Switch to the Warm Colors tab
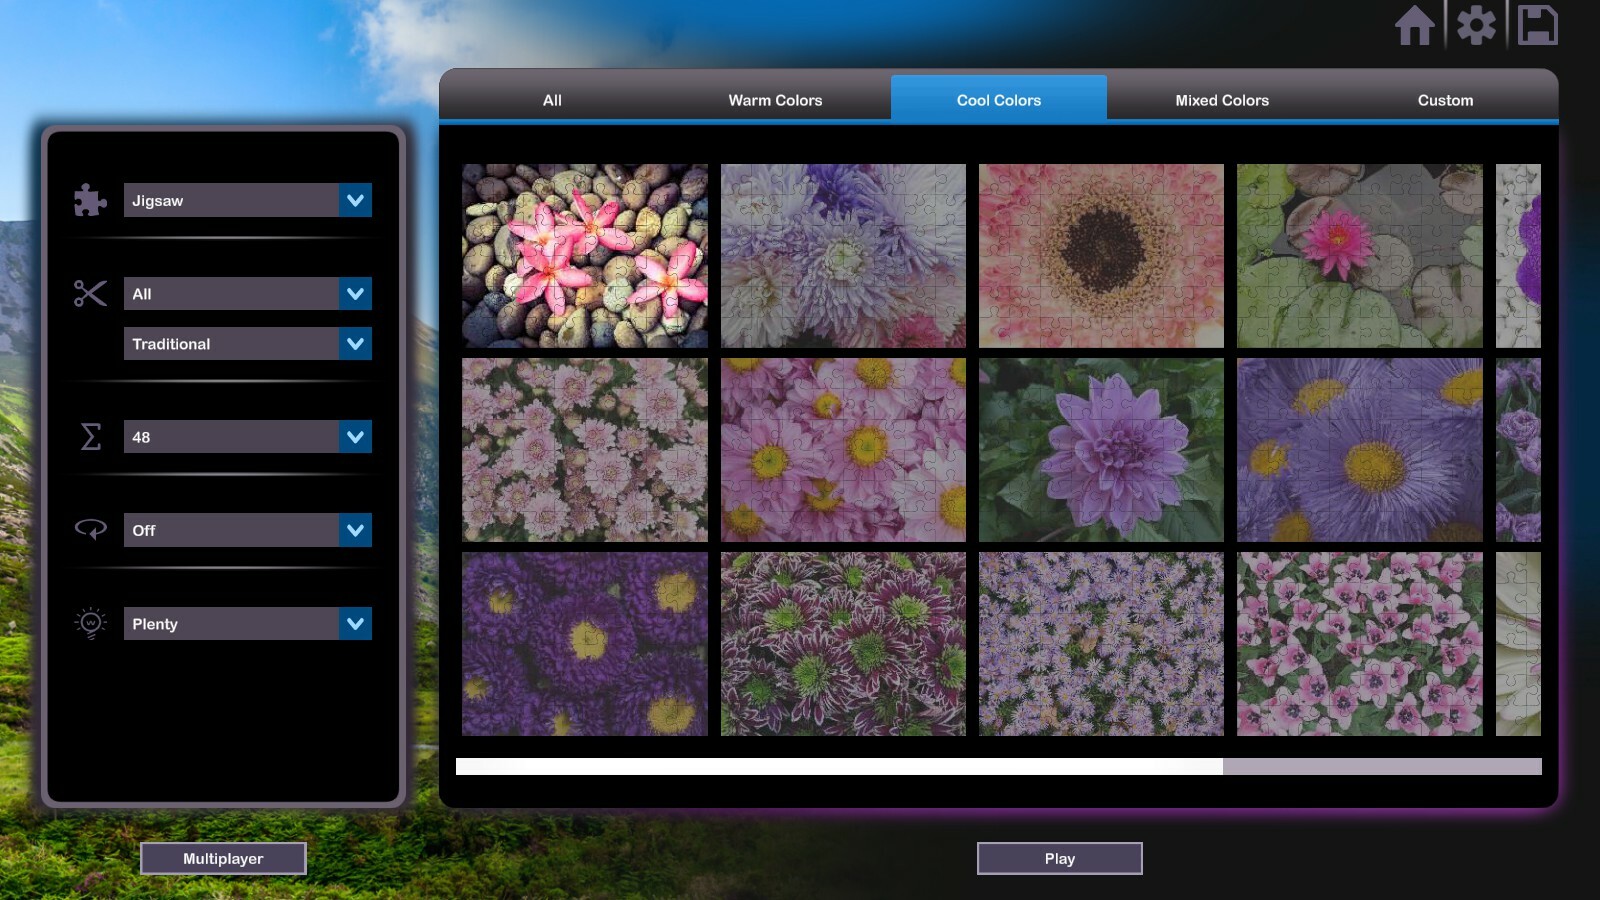Screen dimensions: 1600x900 tap(775, 100)
